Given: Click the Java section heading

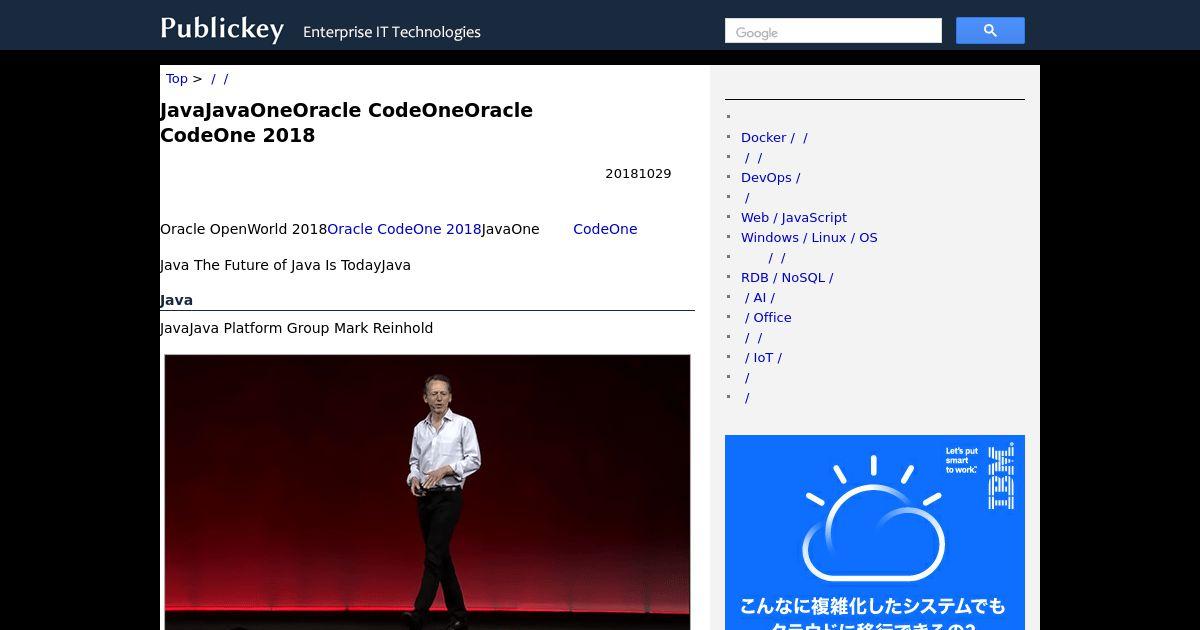Looking at the screenshot, I should pos(176,300).
